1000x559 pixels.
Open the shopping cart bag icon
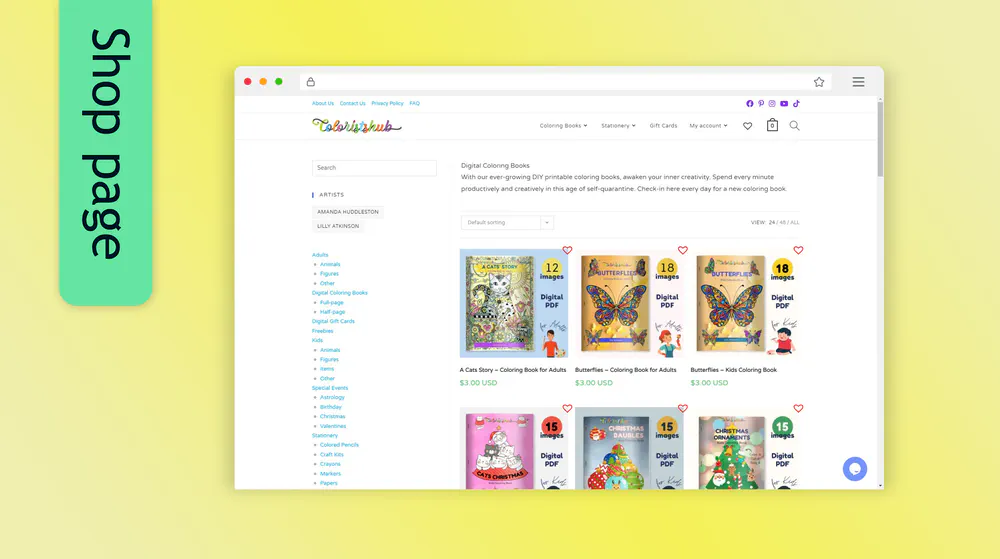coord(772,125)
